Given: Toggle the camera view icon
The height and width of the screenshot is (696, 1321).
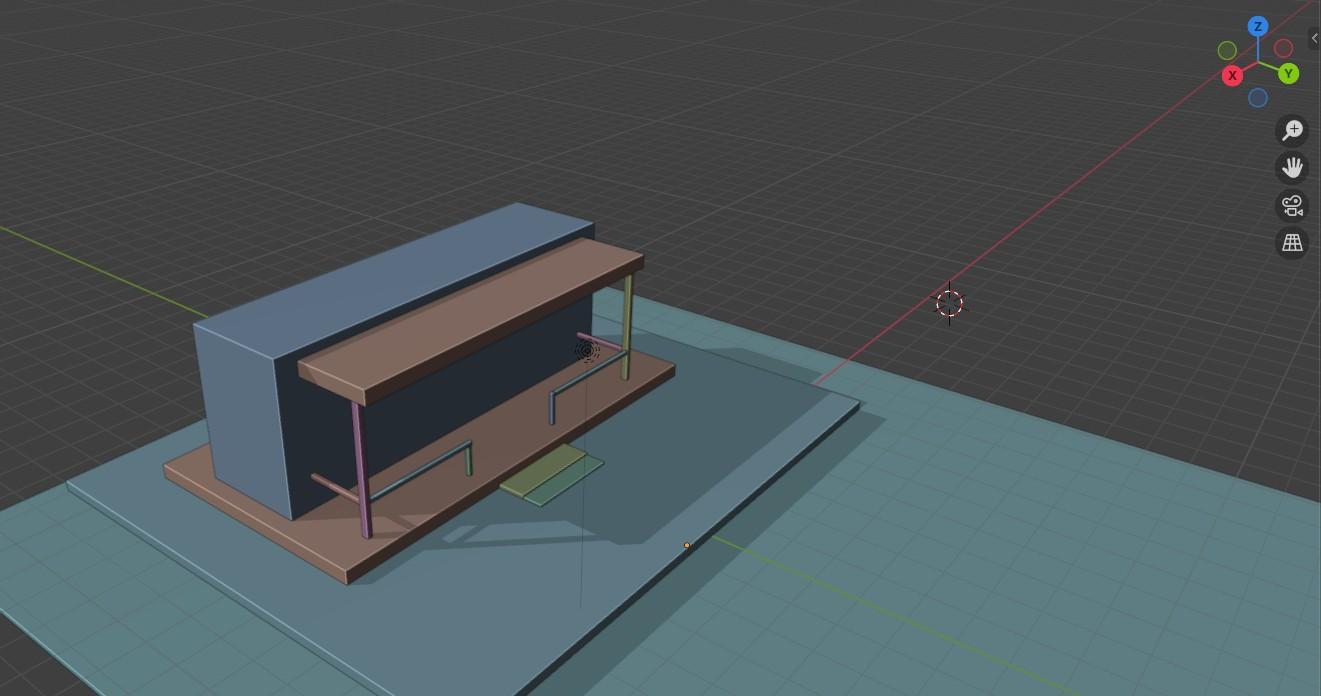Looking at the screenshot, I should (1292, 205).
